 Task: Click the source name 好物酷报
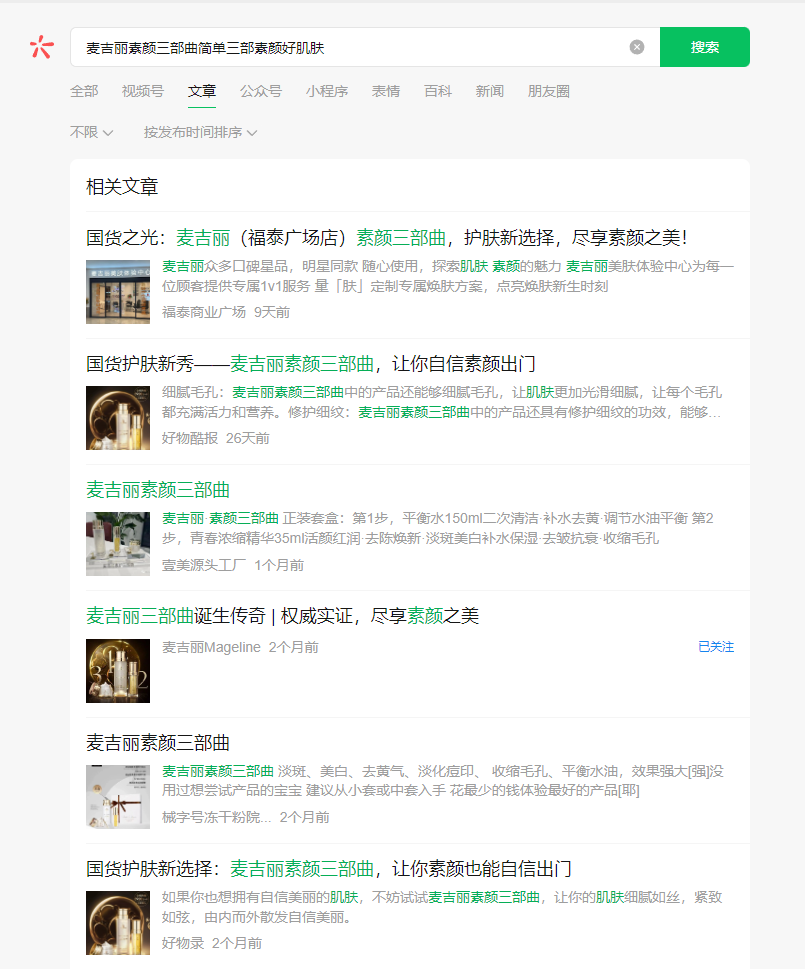[190, 438]
